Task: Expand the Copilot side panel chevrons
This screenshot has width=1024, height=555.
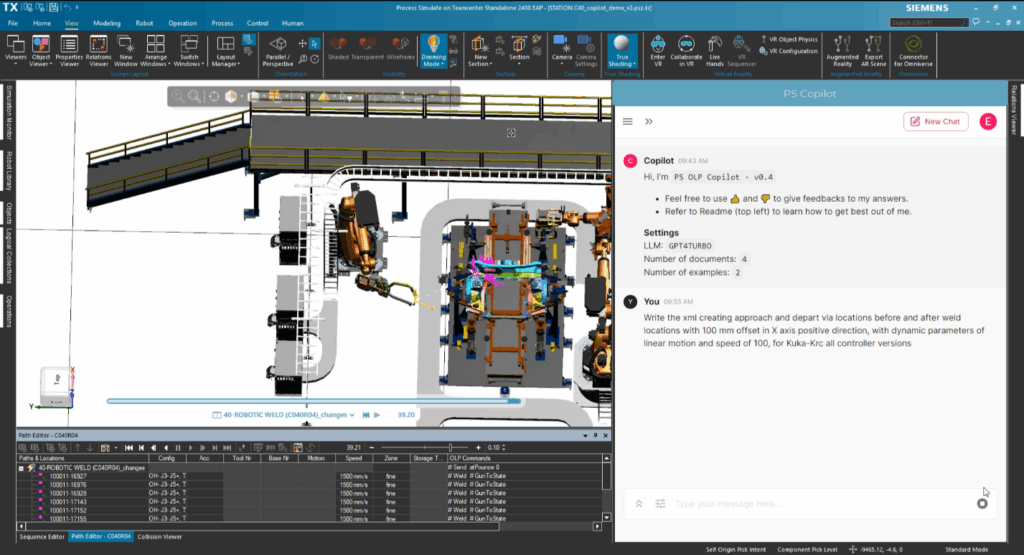Action: click(648, 121)
